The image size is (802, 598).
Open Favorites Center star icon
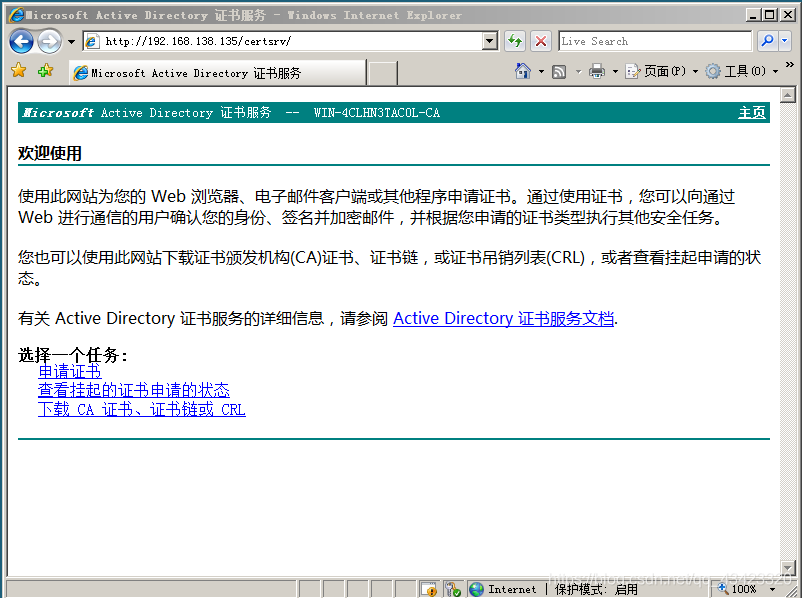[19, 70]
